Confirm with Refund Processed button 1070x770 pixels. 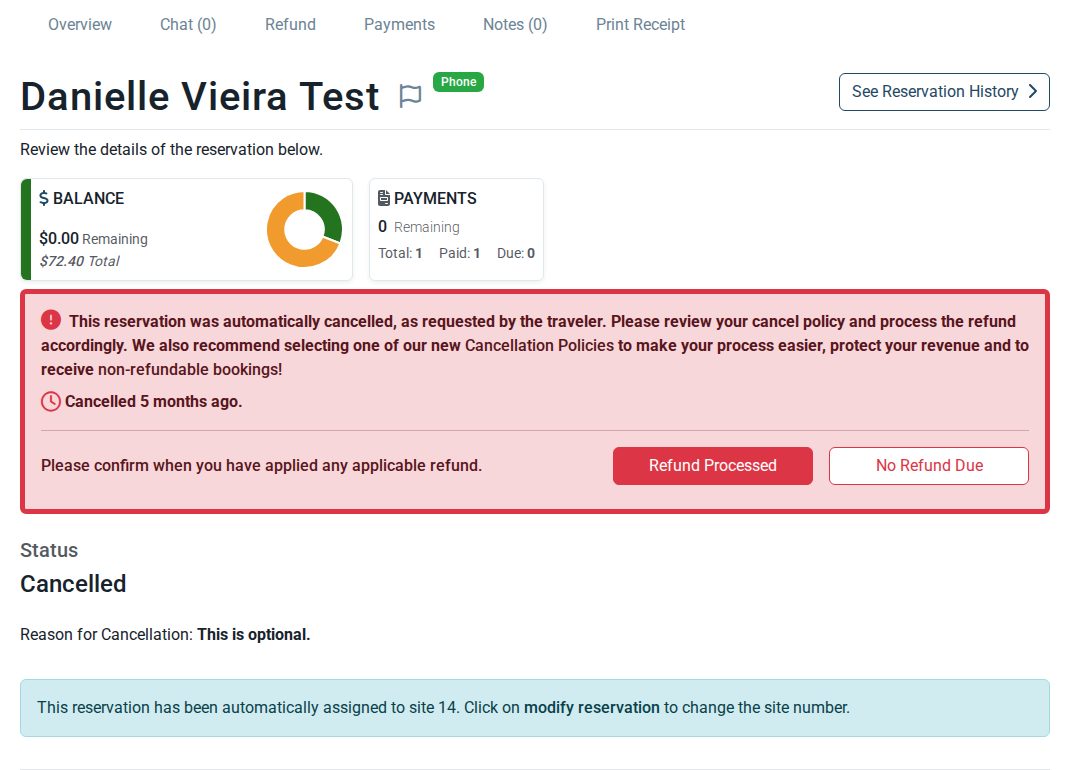click(712, 466)
